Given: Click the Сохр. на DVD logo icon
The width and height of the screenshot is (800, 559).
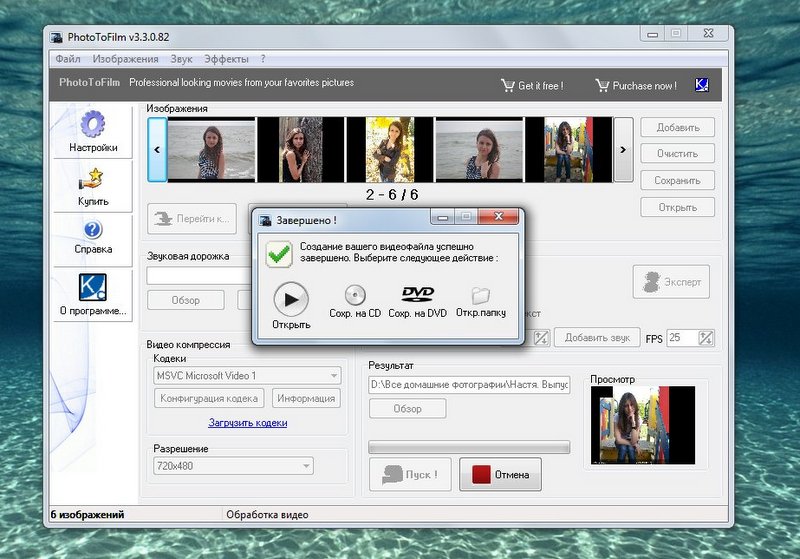Looking at the screenshot, I should 417,294.
